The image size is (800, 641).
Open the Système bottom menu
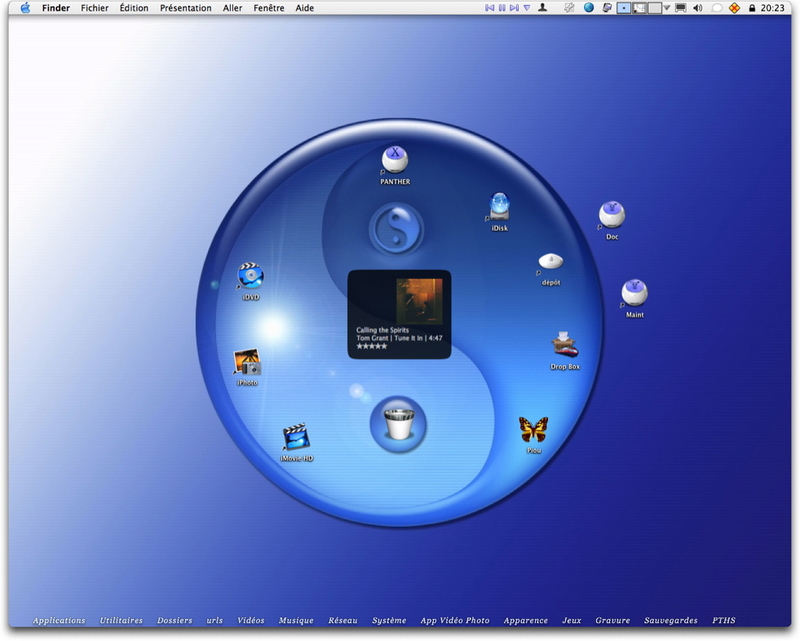pos(389,621)
